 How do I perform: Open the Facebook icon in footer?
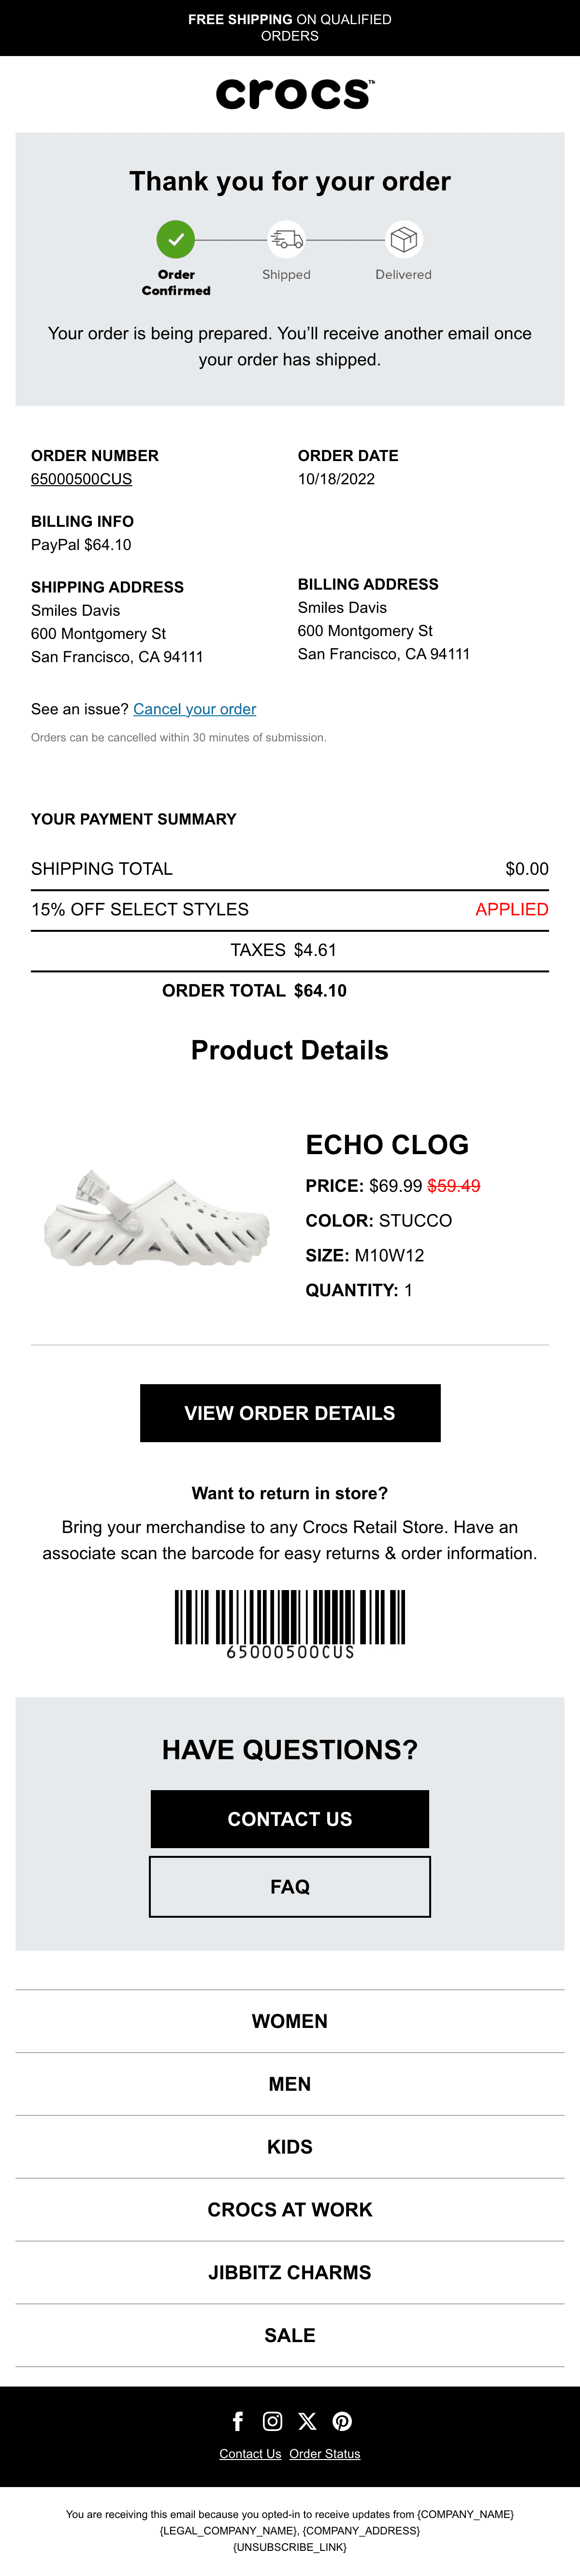[238, 2421]
